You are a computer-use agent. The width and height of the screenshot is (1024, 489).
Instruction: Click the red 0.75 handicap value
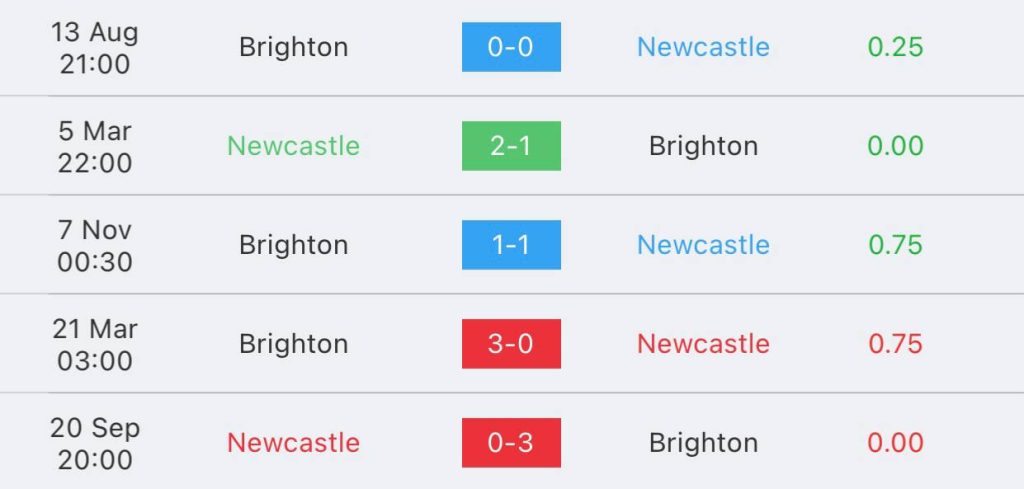(x=895, y=344)
